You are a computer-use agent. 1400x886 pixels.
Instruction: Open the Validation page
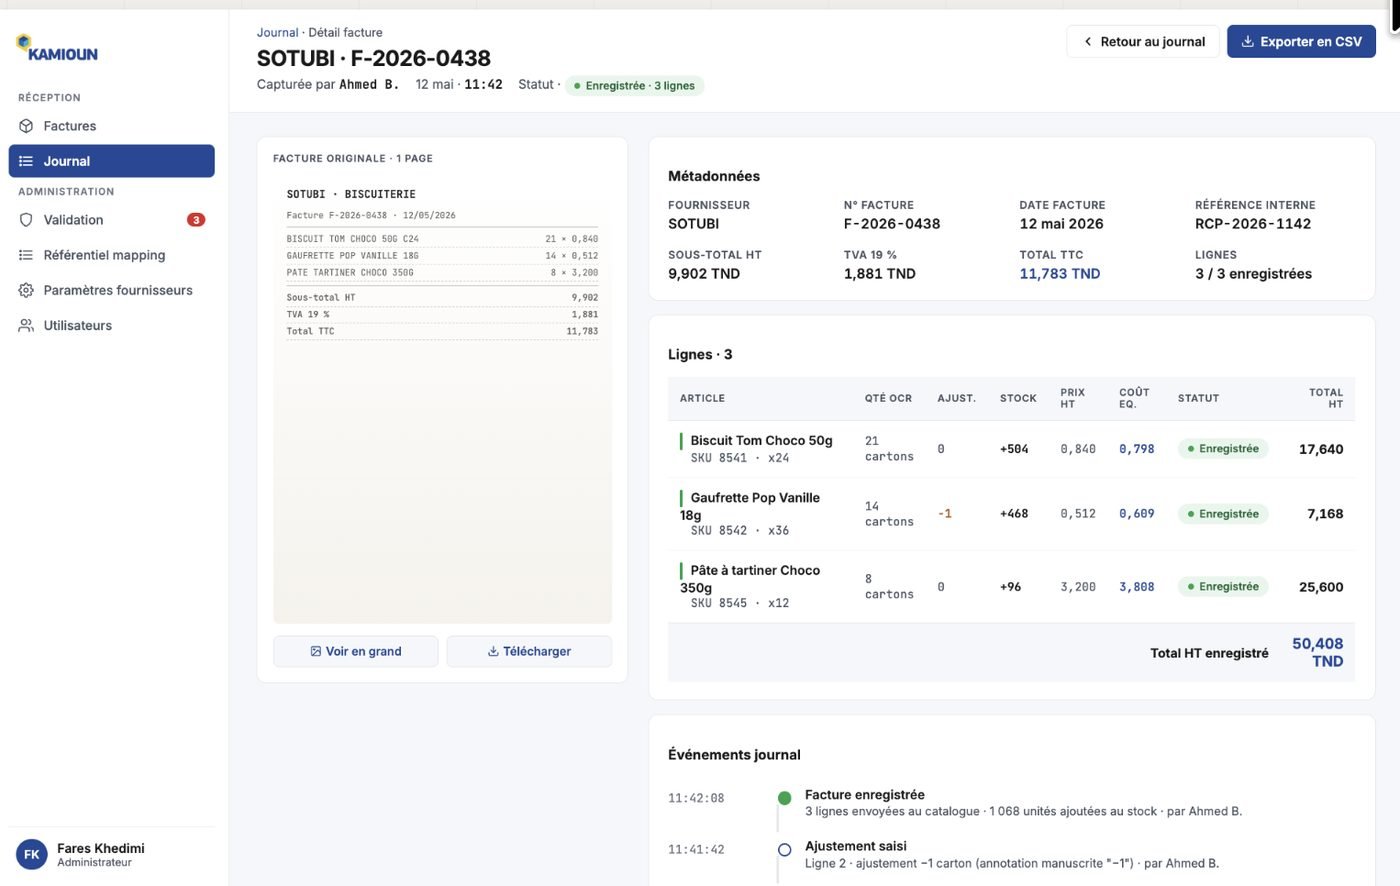[x=111, y=220]
